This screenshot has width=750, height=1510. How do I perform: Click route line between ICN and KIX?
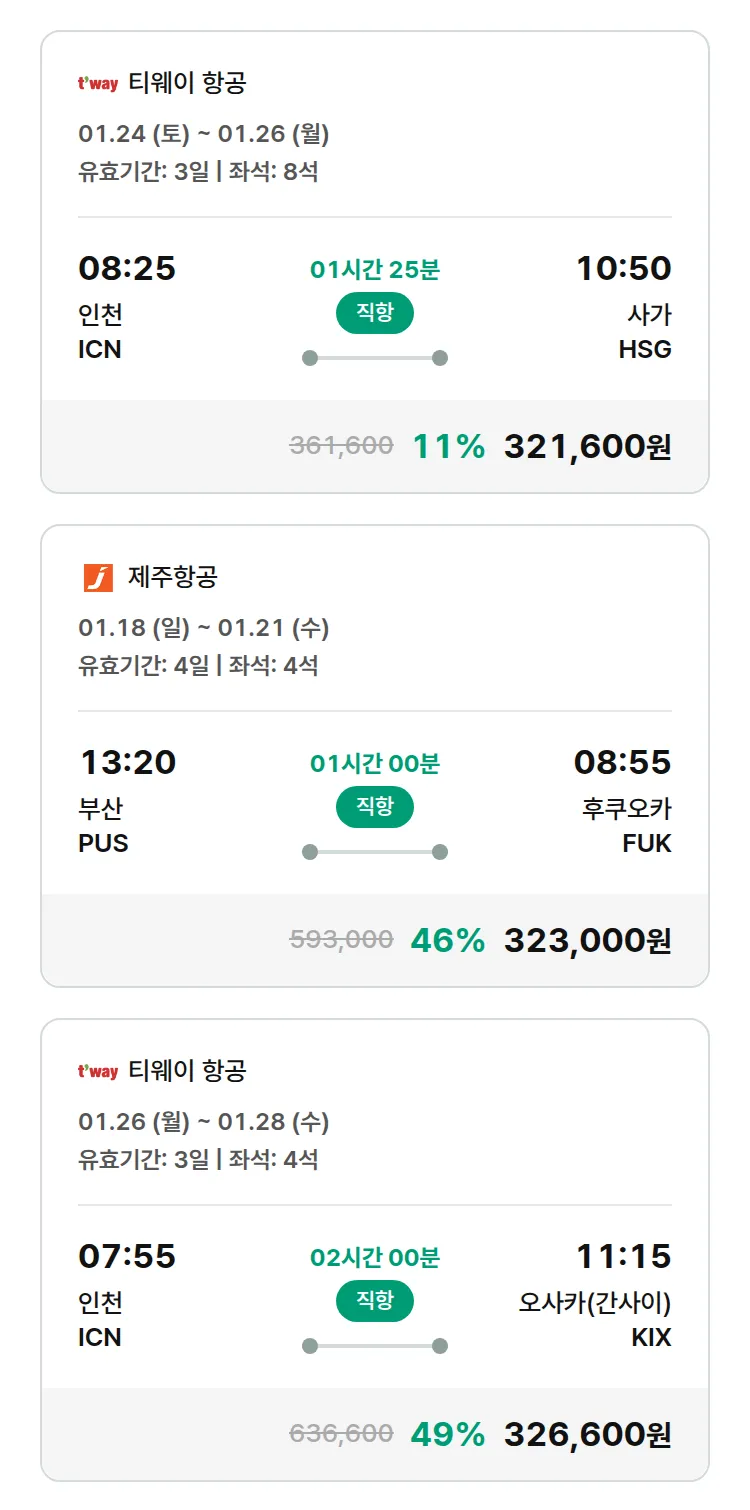(374, 1346)
